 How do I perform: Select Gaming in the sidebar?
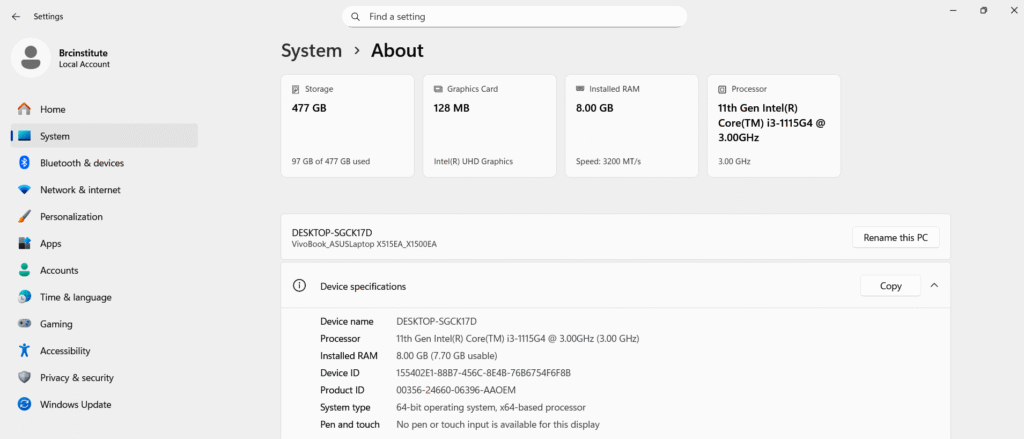[x=104, y=323]
